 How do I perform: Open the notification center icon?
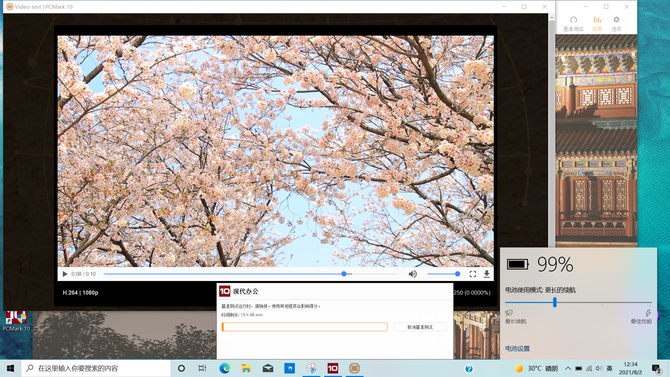[x=656, y=368]
